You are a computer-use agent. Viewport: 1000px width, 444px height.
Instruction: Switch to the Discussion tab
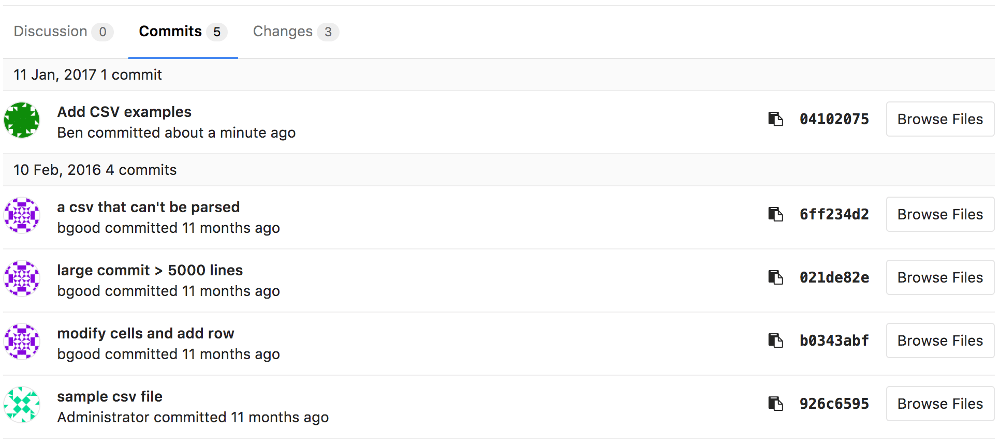[x=62, y=32]
